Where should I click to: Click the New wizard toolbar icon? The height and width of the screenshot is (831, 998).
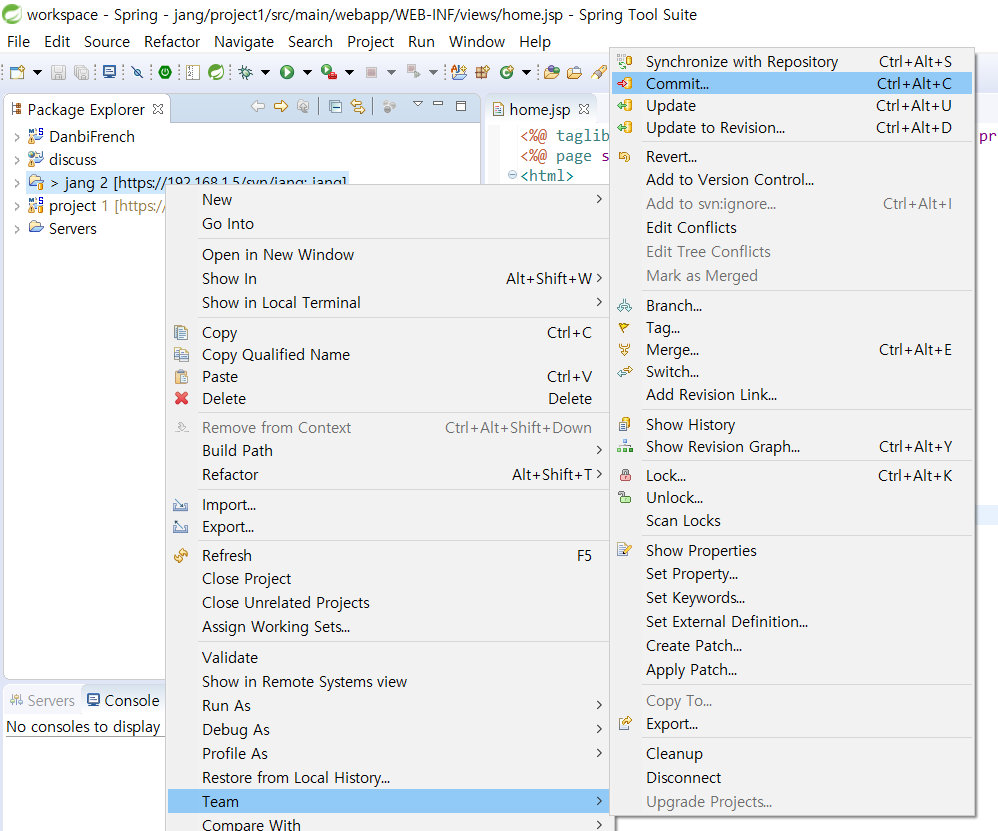tap(17, 72)
